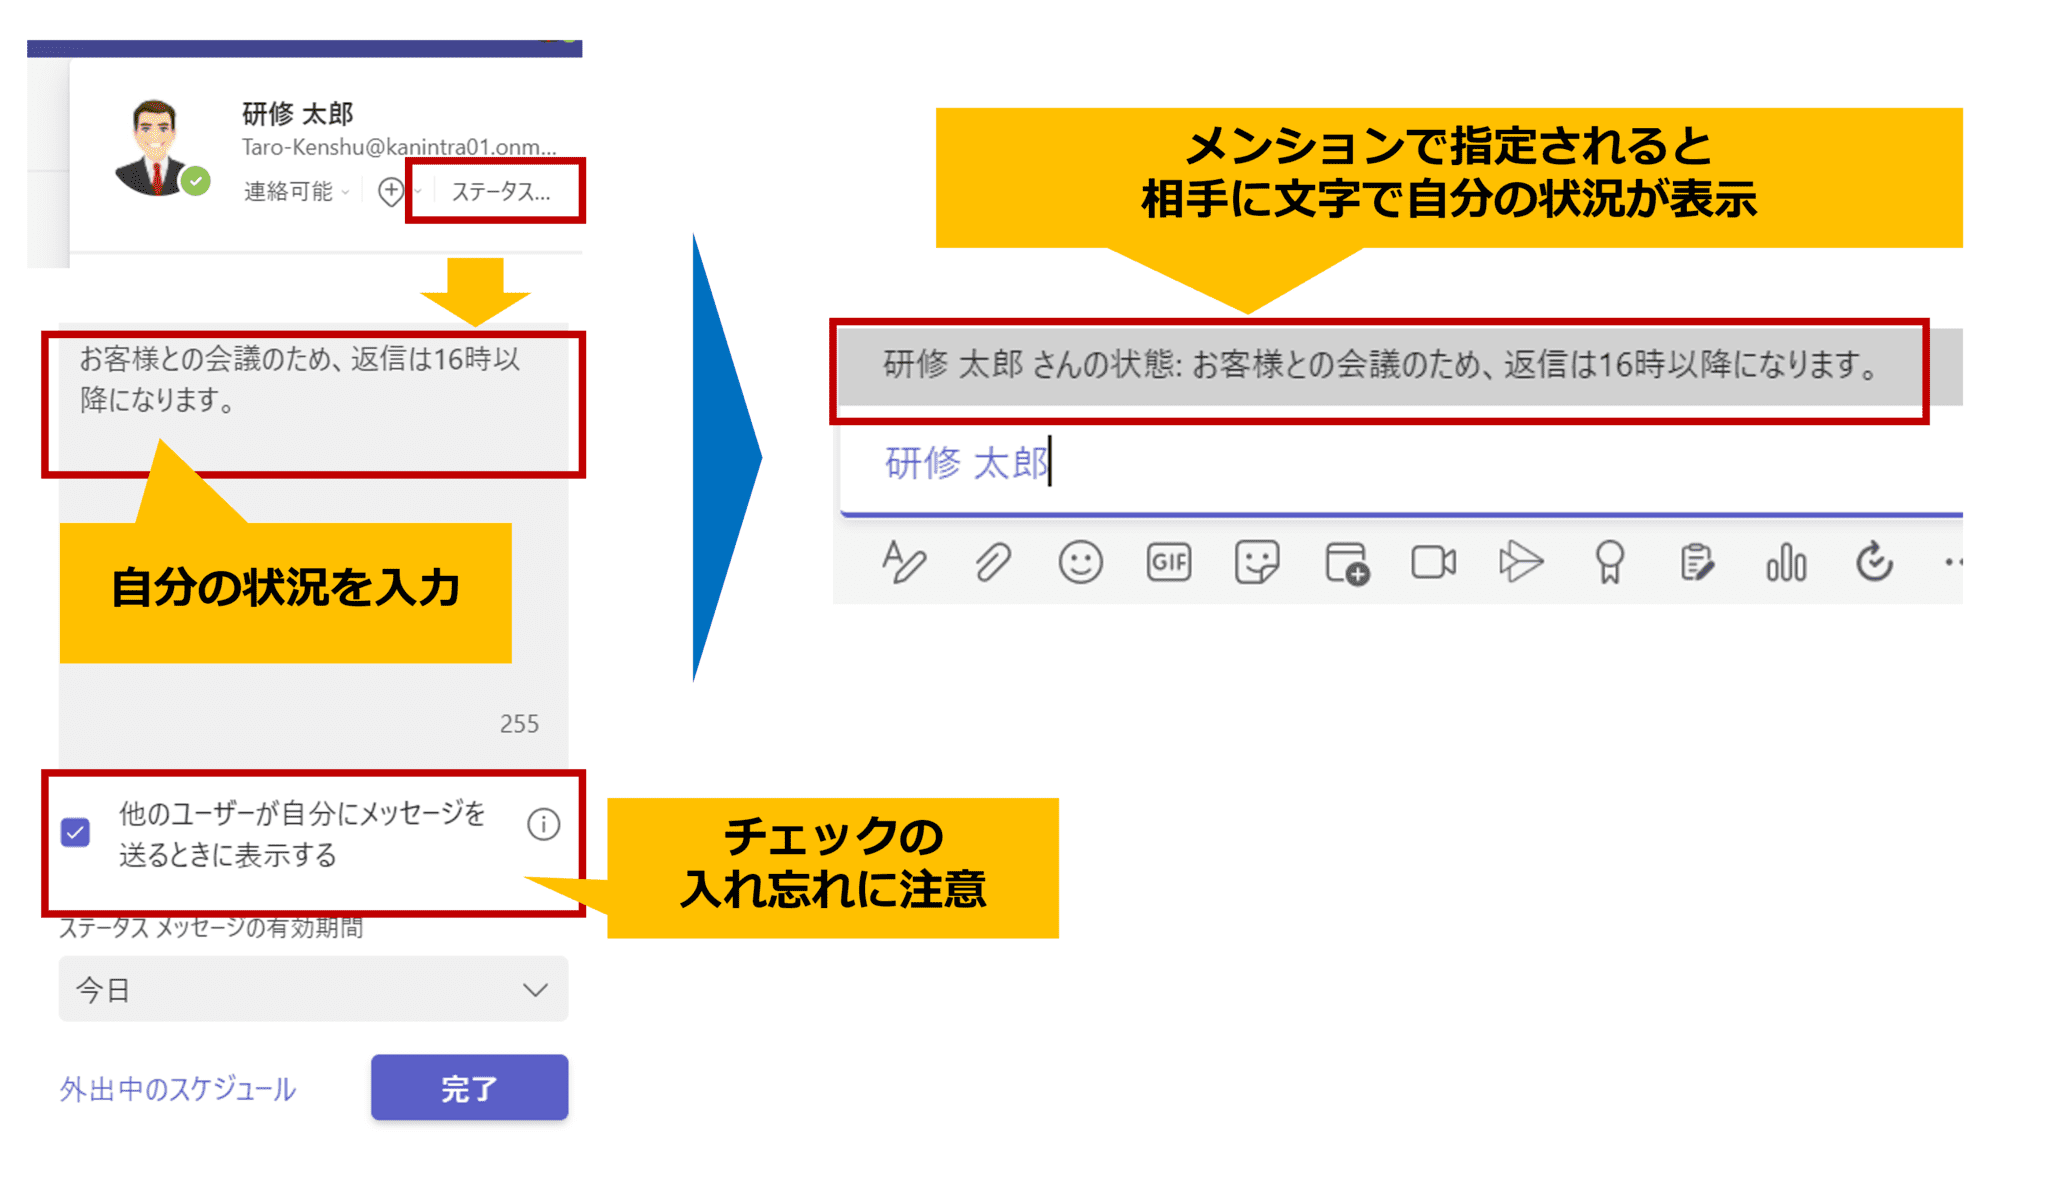Click the Schedule meeting calendar icon
2048x1180 pixels.
(1346, 563)
